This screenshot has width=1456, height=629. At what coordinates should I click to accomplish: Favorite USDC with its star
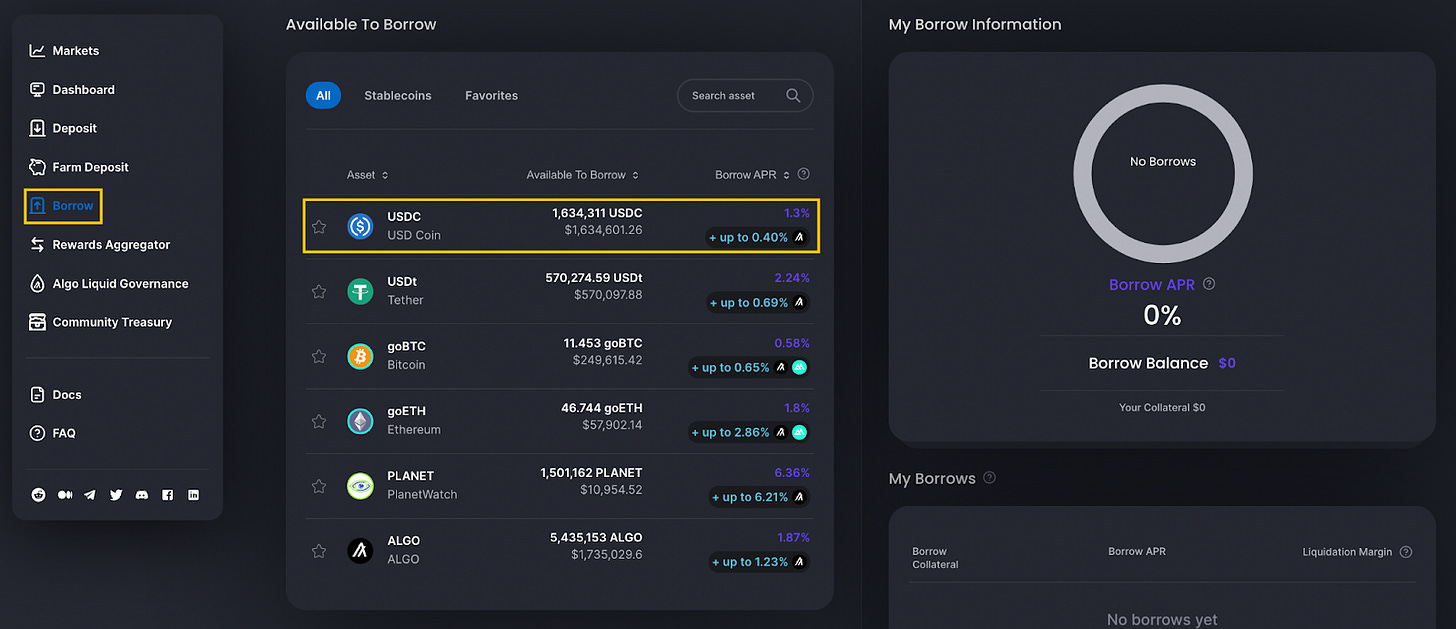click(x=319, y=227)
